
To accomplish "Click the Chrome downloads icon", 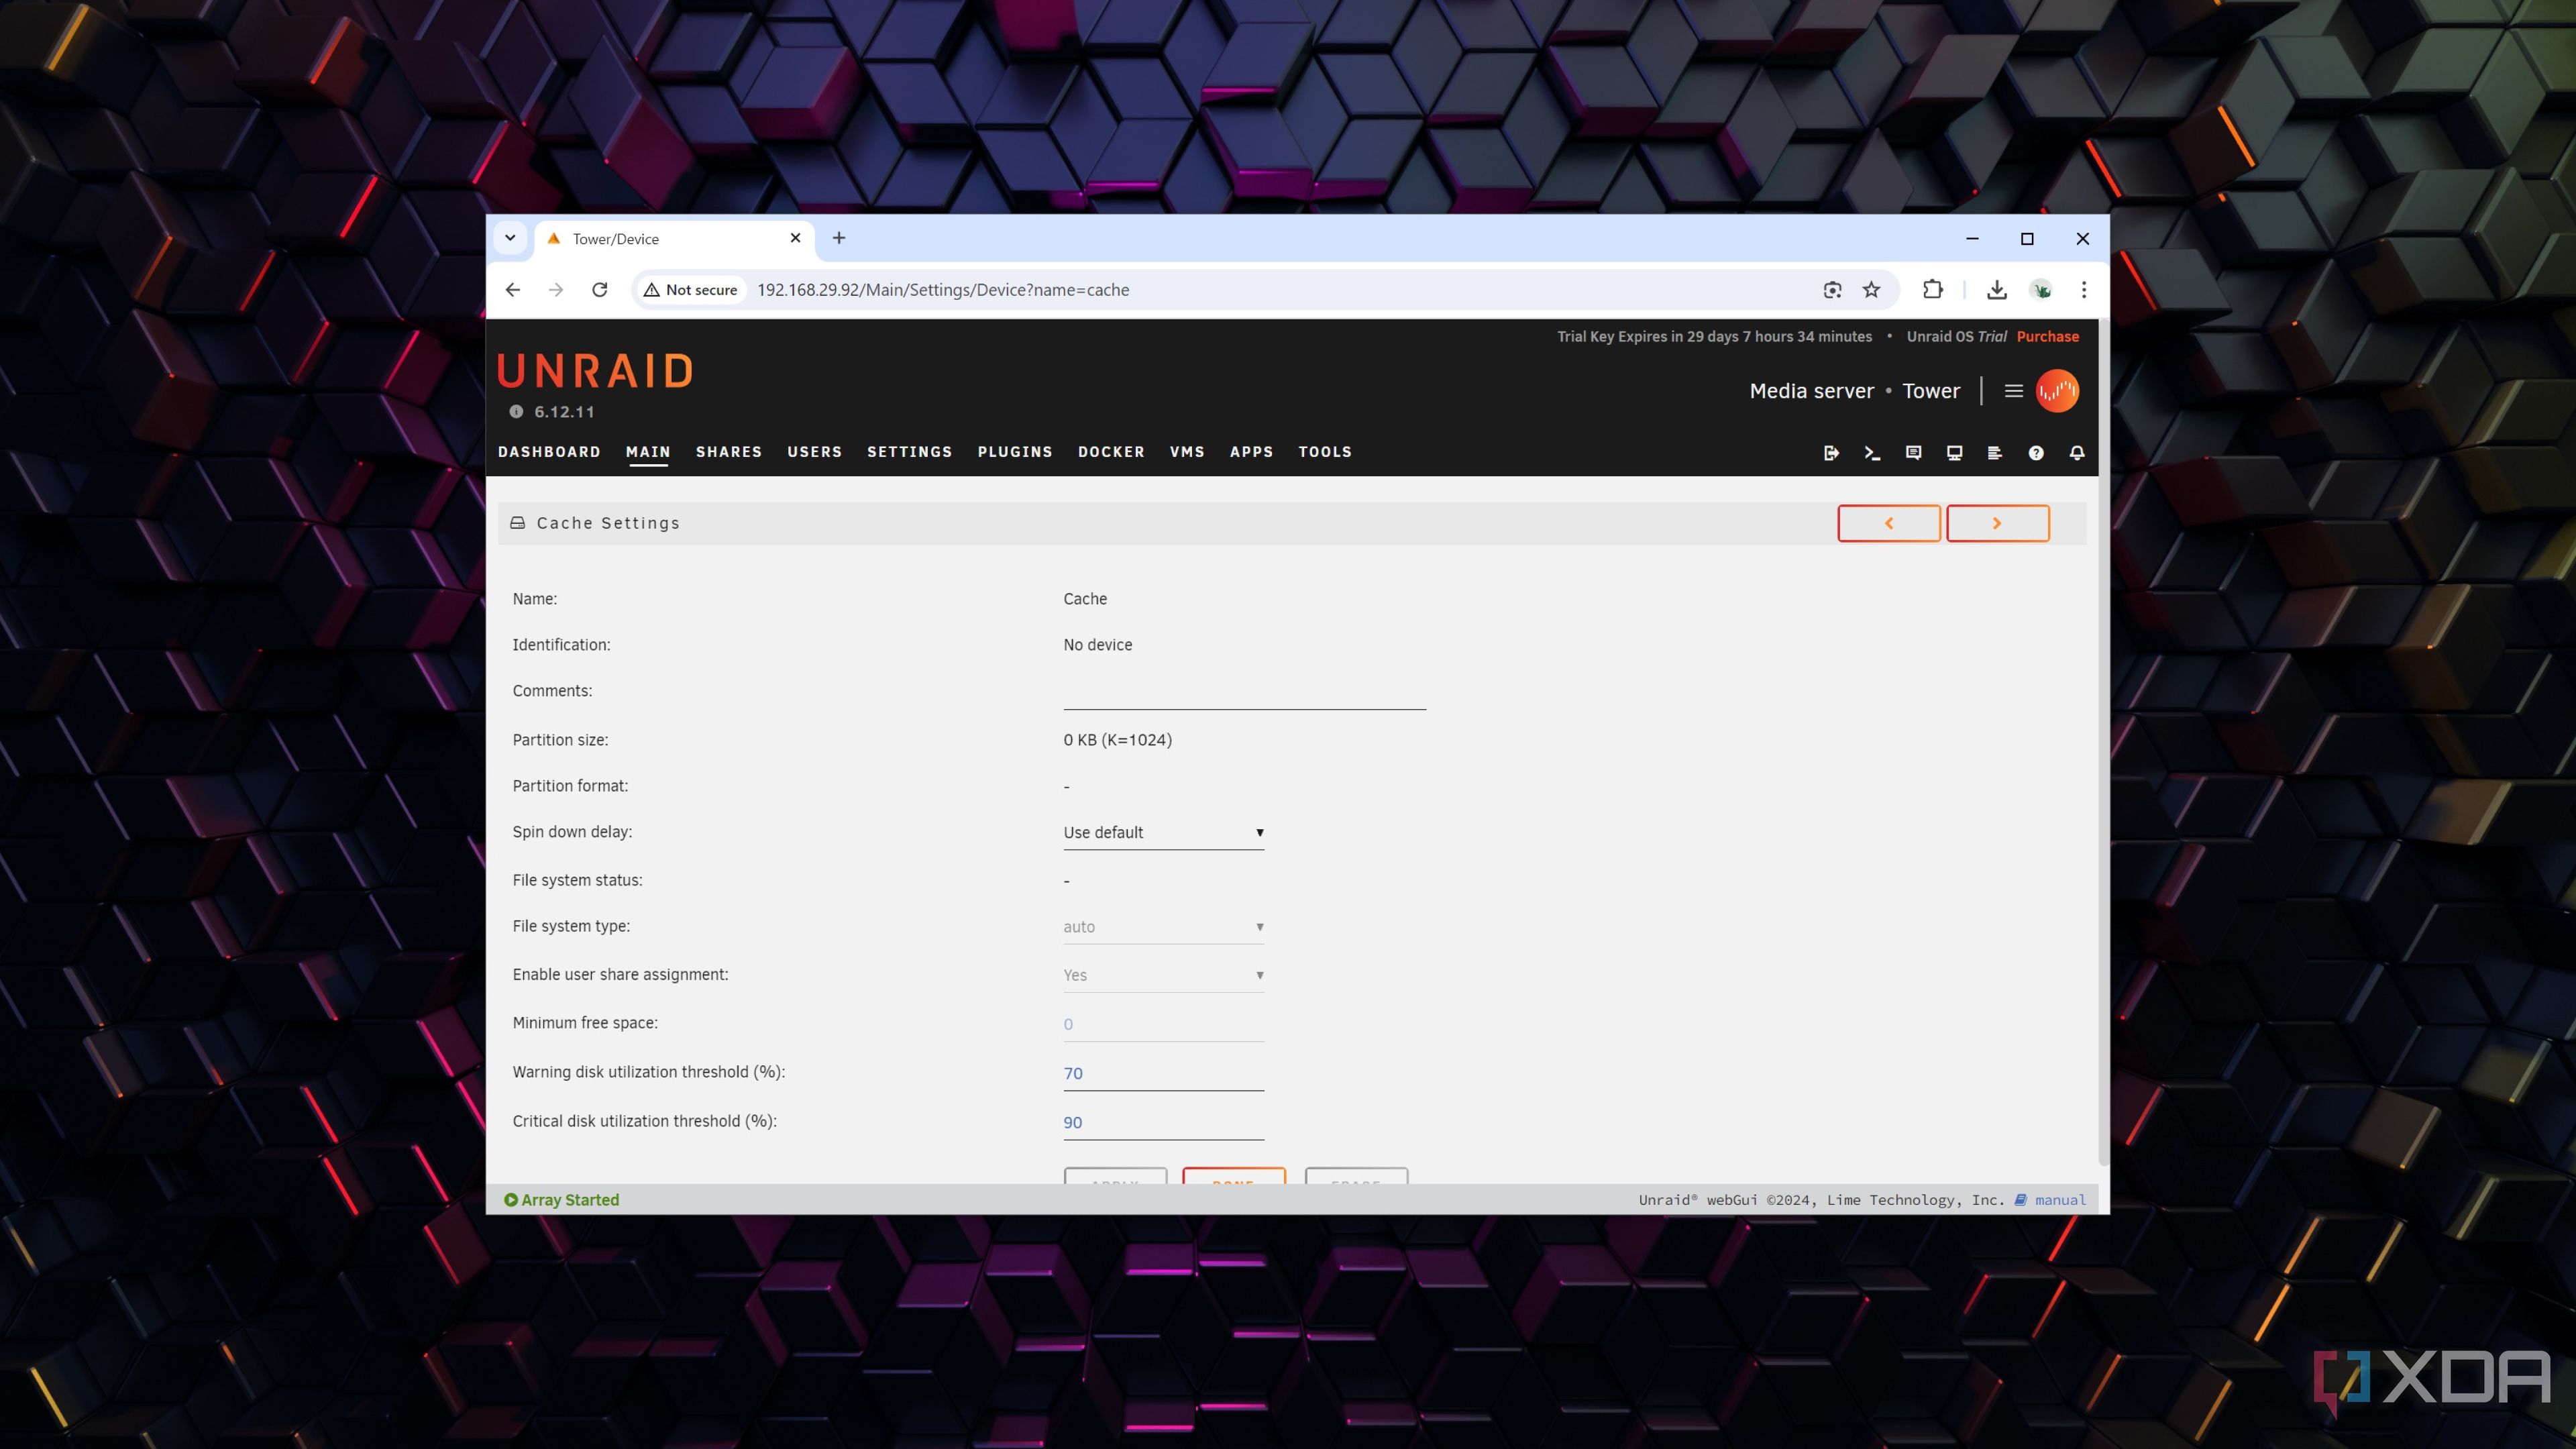I will 1996,290.
